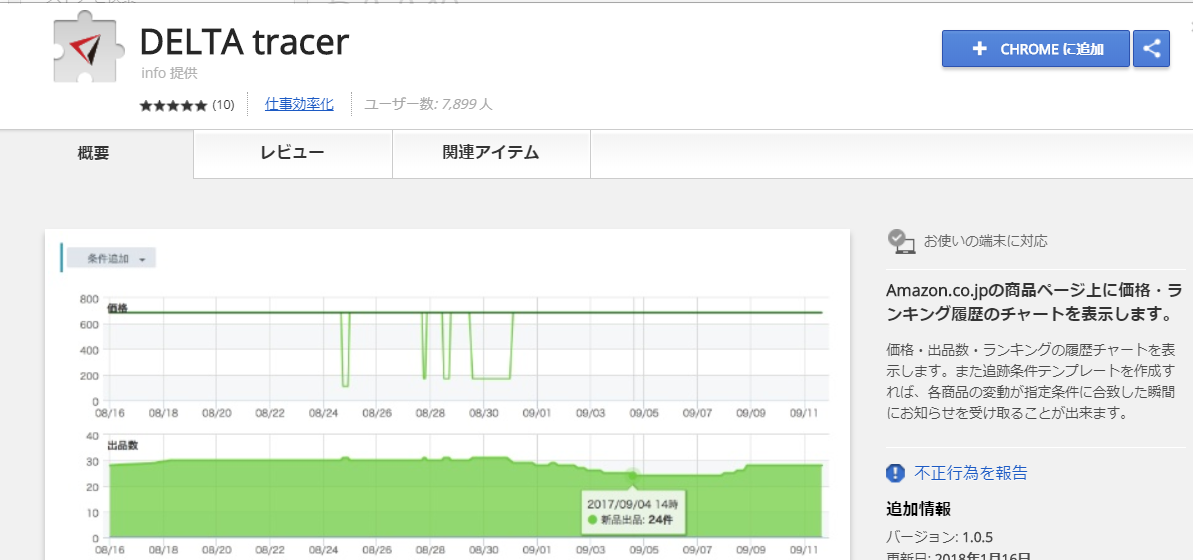Open the 不正行為を報告 link
The width and height of the screenshot is (1193, 560).
(x=970, y=472)
